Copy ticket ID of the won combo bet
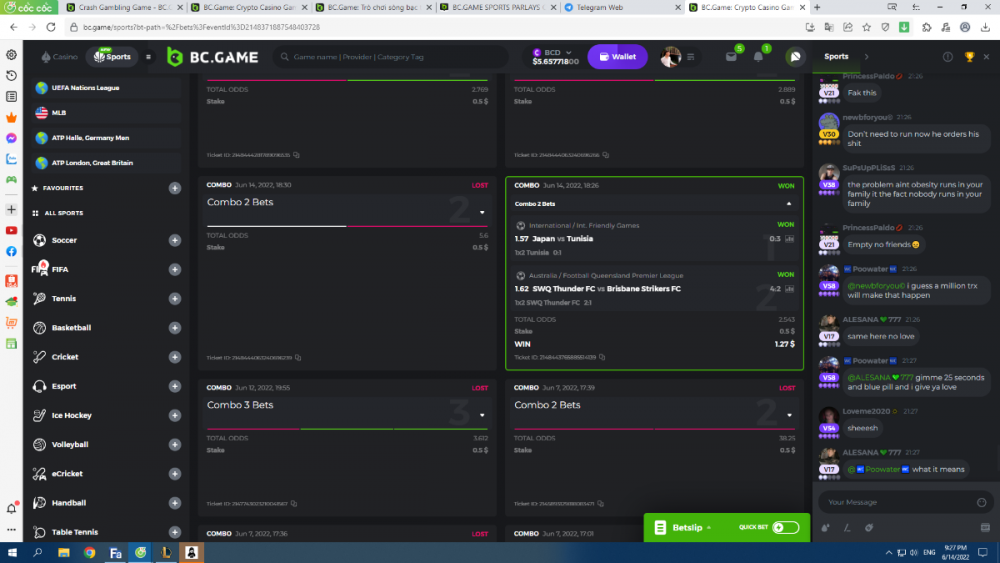The image size is (1000, 563). [x=604, y=357]
